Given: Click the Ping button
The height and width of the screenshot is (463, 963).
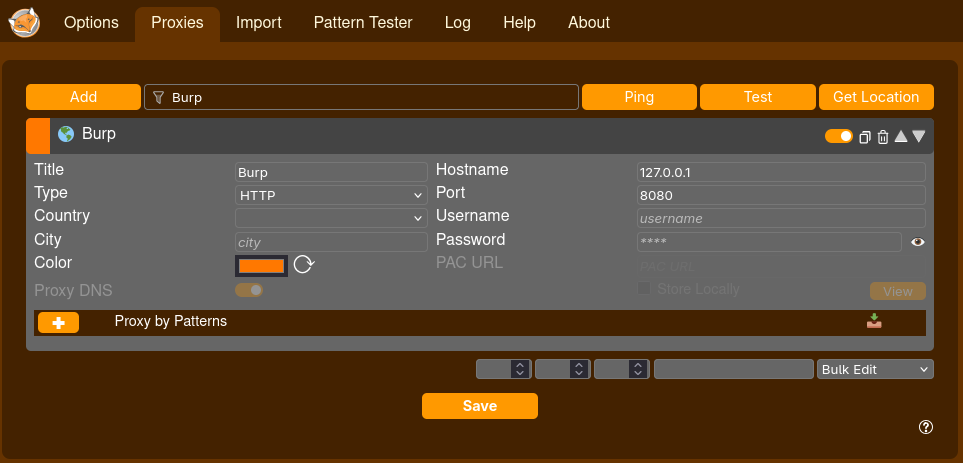Looking at the screenshot, I should pyautogui.click(x=639, y=97).
